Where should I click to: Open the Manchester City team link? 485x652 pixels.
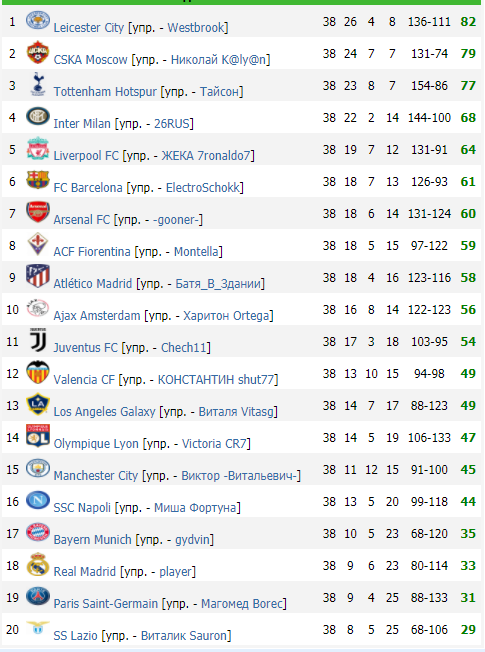tap(96, 475)
